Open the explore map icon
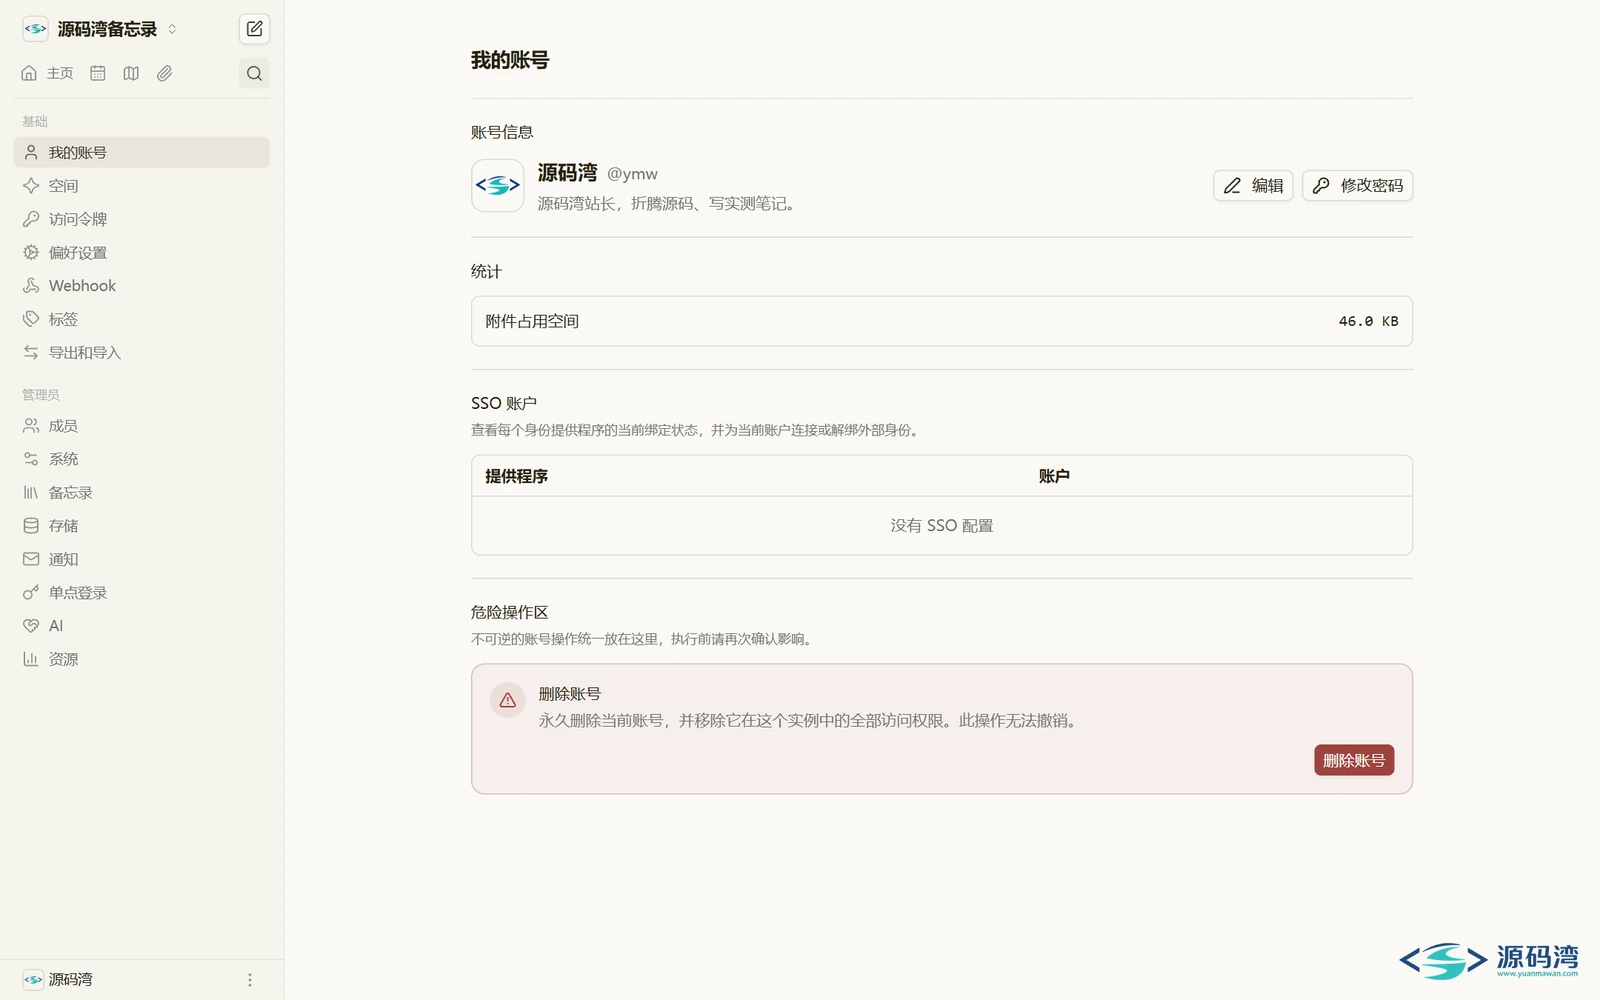Screen dimensions: 1600x1000 (x=131, y=73)
